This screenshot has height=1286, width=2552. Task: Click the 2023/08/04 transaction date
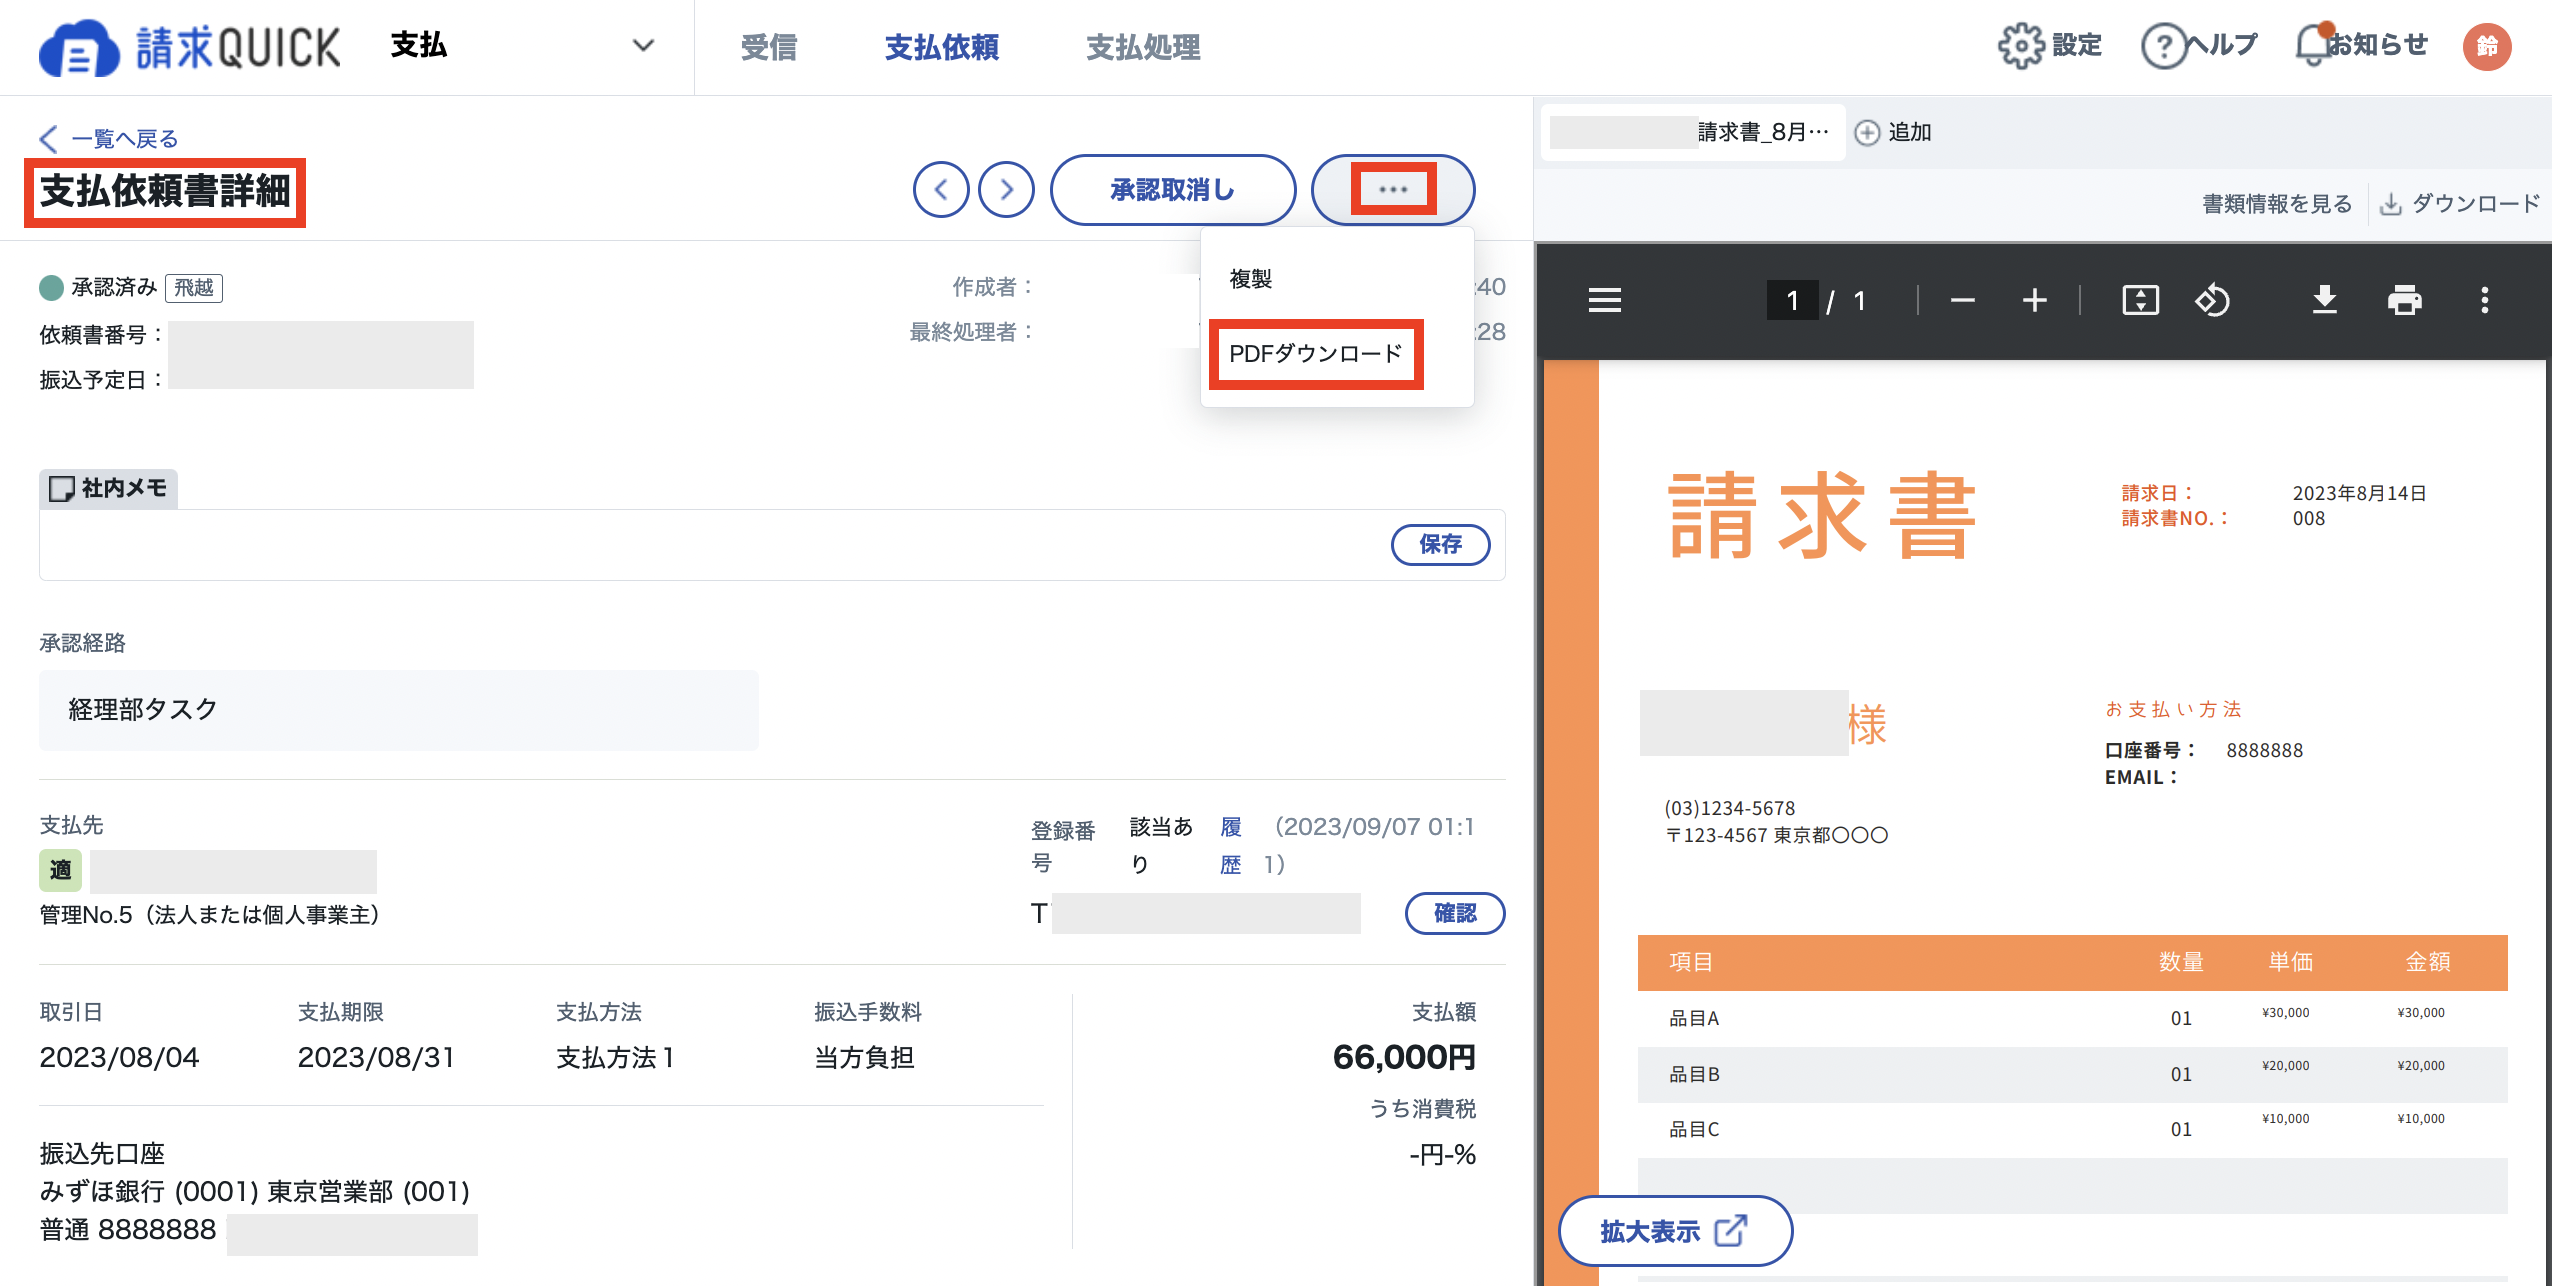[119, 1057]
